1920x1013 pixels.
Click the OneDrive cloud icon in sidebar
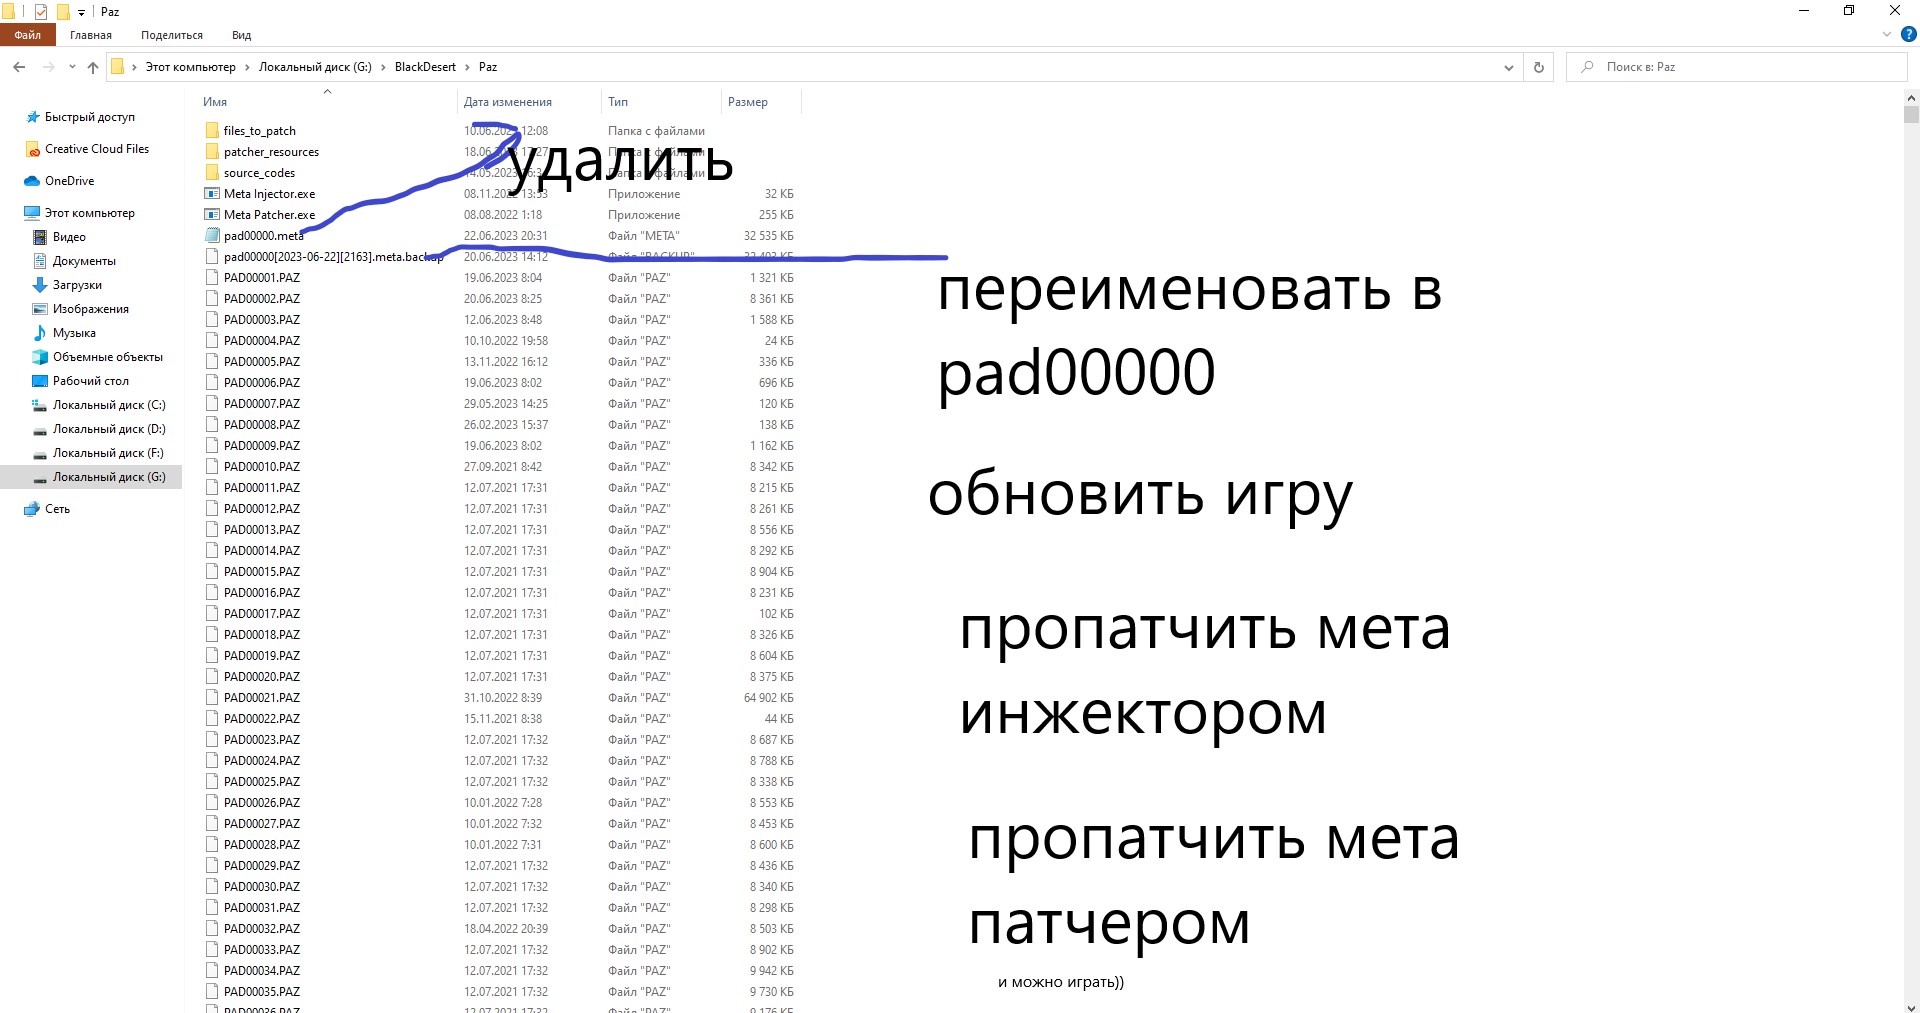point(32,181)
